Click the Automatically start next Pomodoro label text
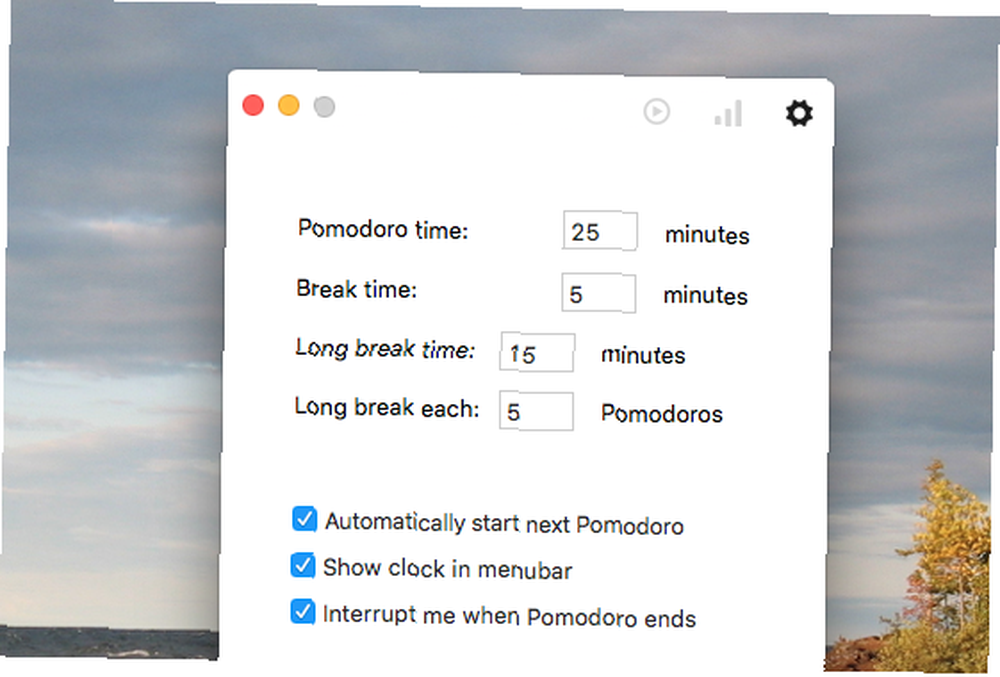Screen dimensions: 1000x677 504,523
